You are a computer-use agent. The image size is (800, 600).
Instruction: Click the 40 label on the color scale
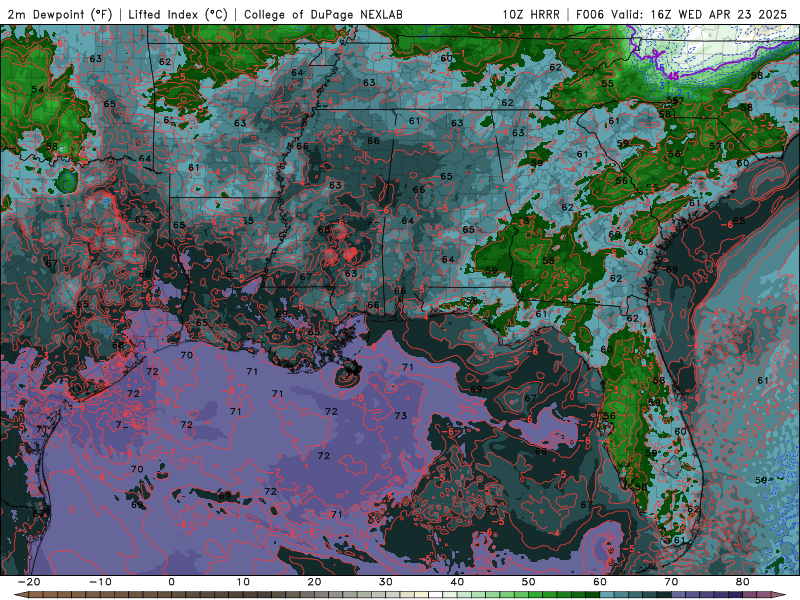coord(457,582)
